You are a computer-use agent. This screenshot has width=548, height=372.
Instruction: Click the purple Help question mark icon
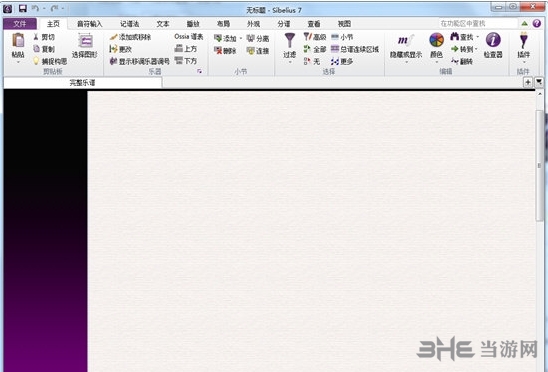[x=537, y=23]
